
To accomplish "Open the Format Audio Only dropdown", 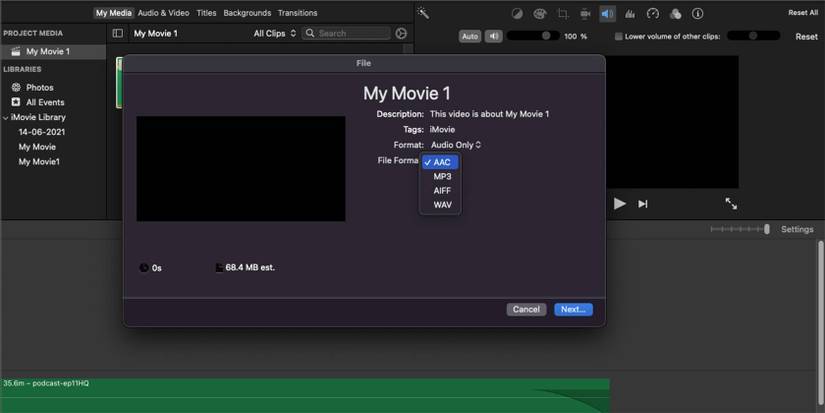I will click(x=456, y=145).
